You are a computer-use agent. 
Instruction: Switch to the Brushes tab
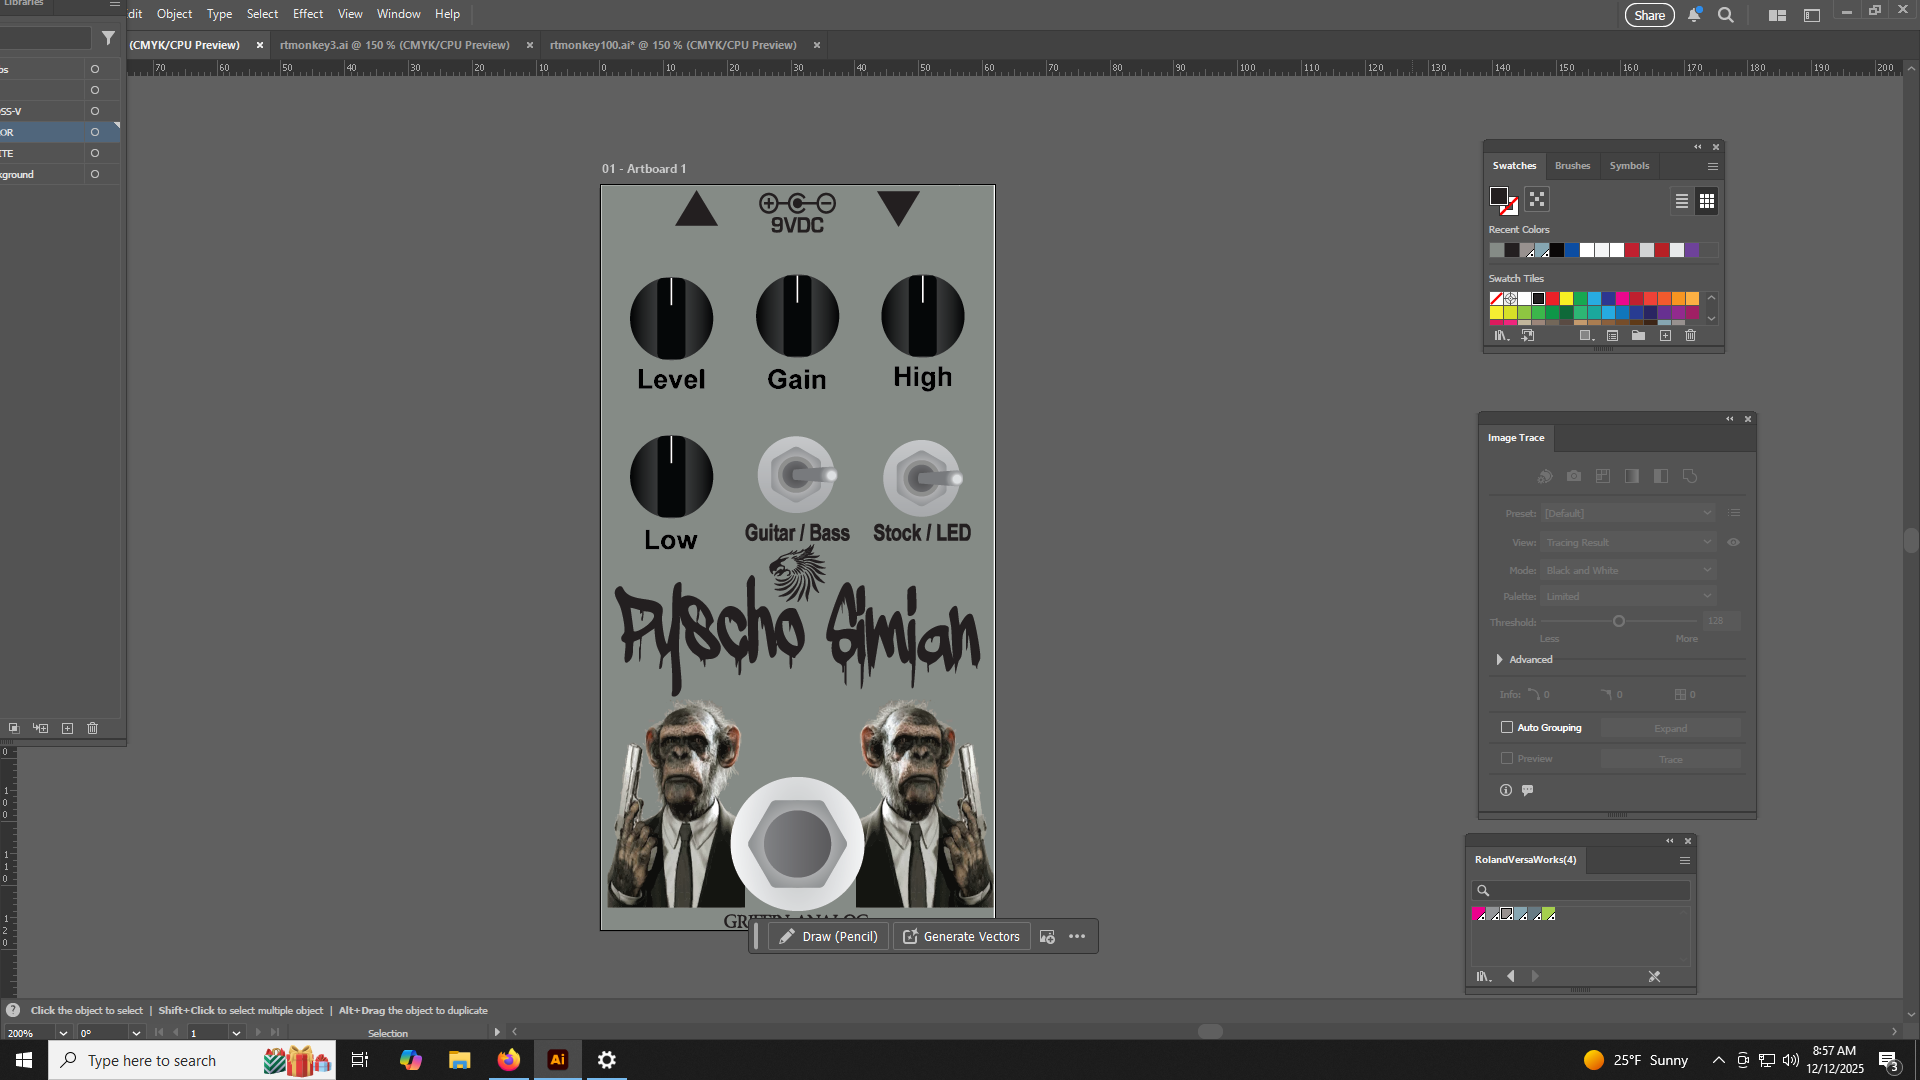pos(1572,166)
